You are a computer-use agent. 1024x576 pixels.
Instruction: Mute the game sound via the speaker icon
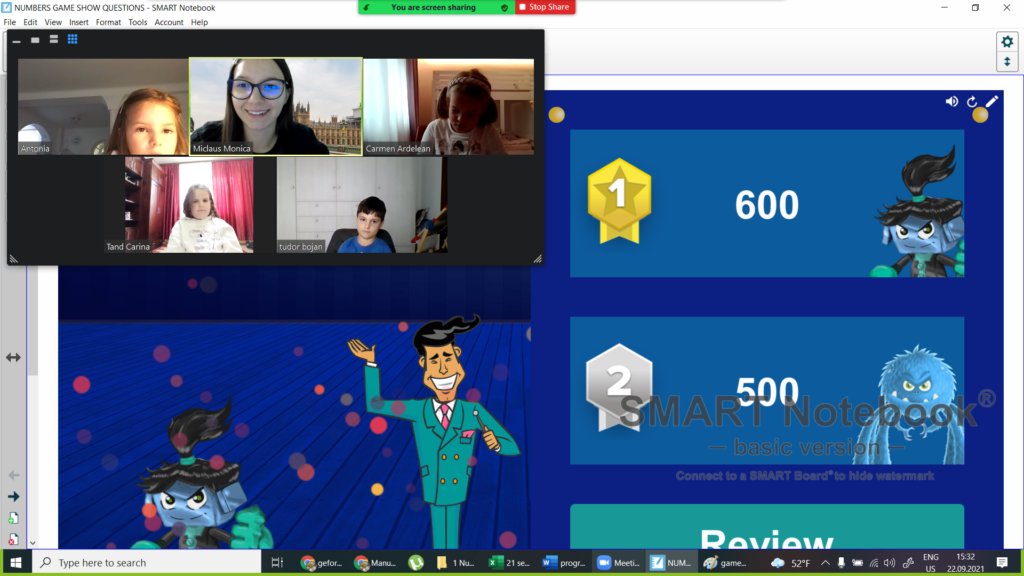point(951,101)
